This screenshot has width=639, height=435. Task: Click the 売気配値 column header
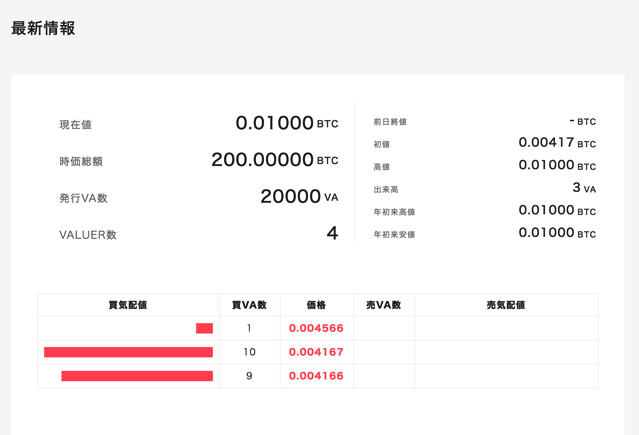506,305
